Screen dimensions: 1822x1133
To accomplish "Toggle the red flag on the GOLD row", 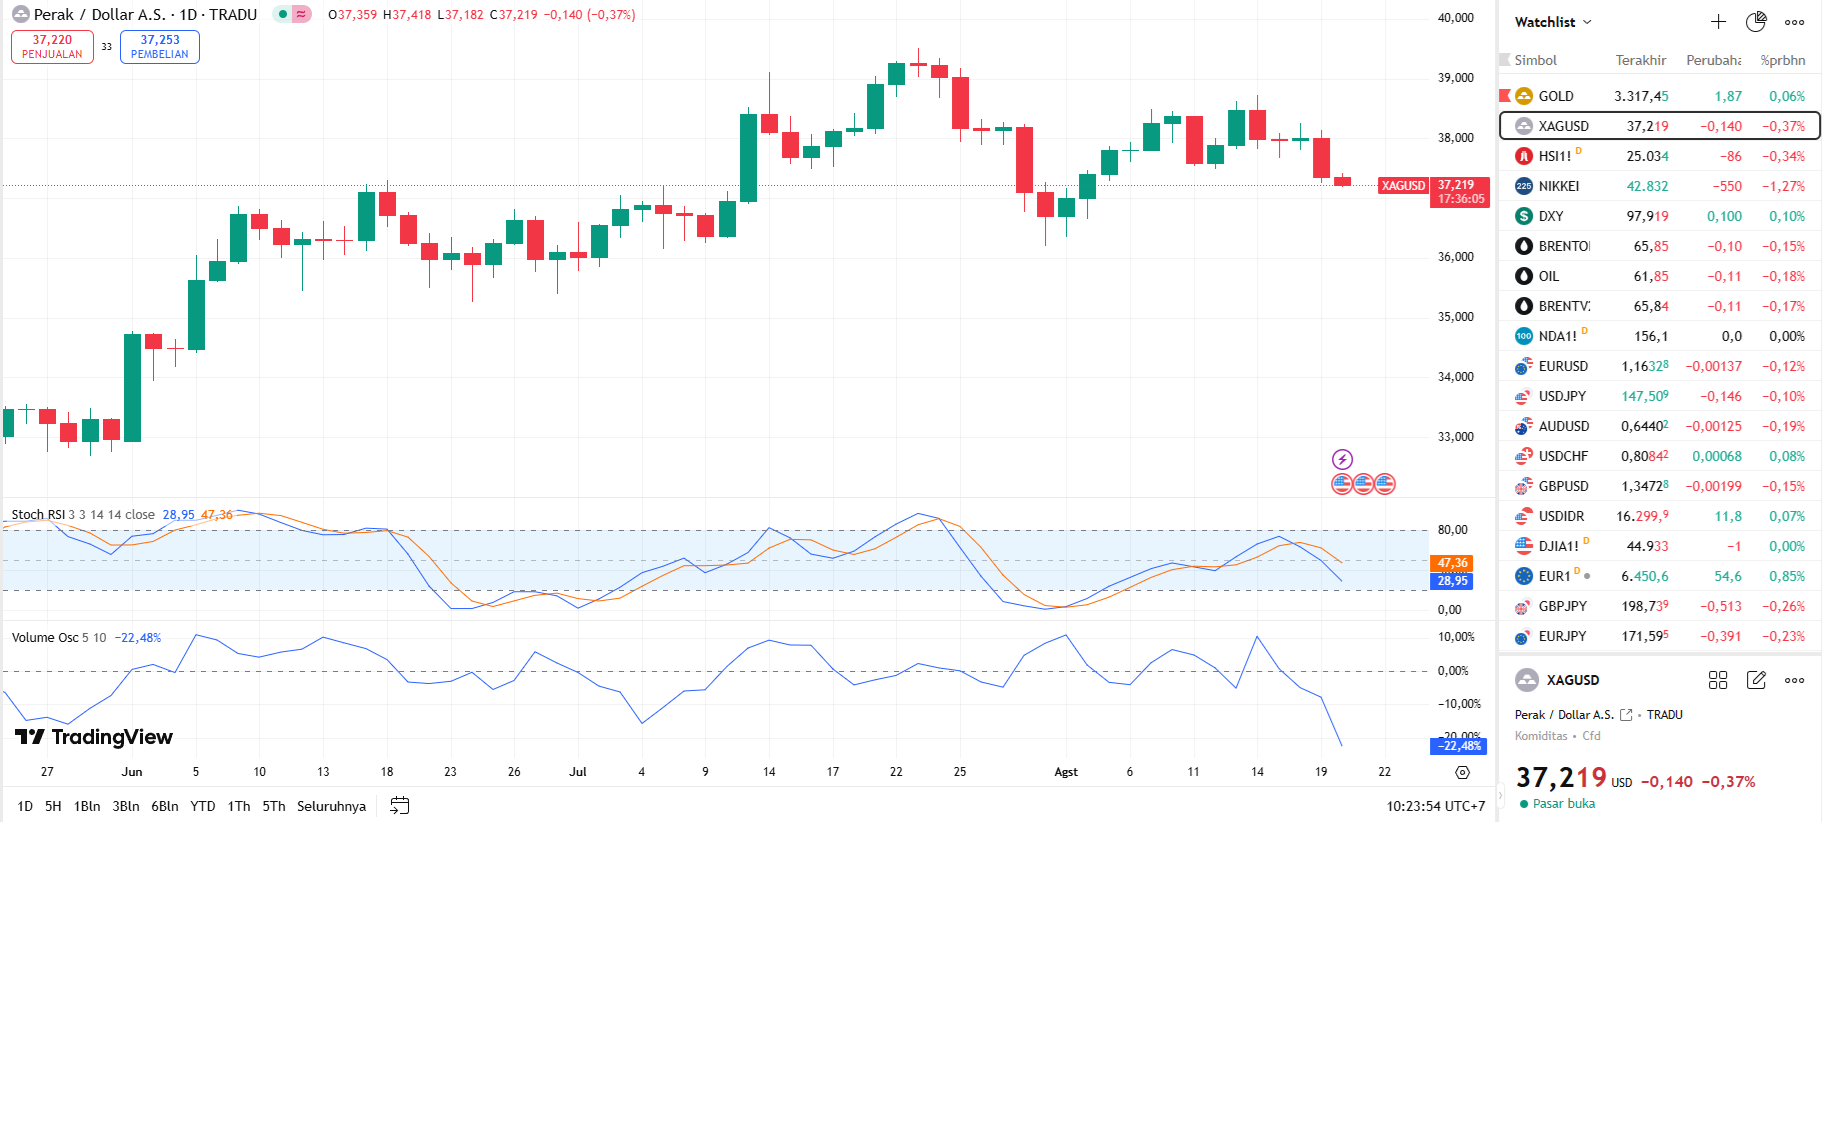I will (x=1505, y=96).
